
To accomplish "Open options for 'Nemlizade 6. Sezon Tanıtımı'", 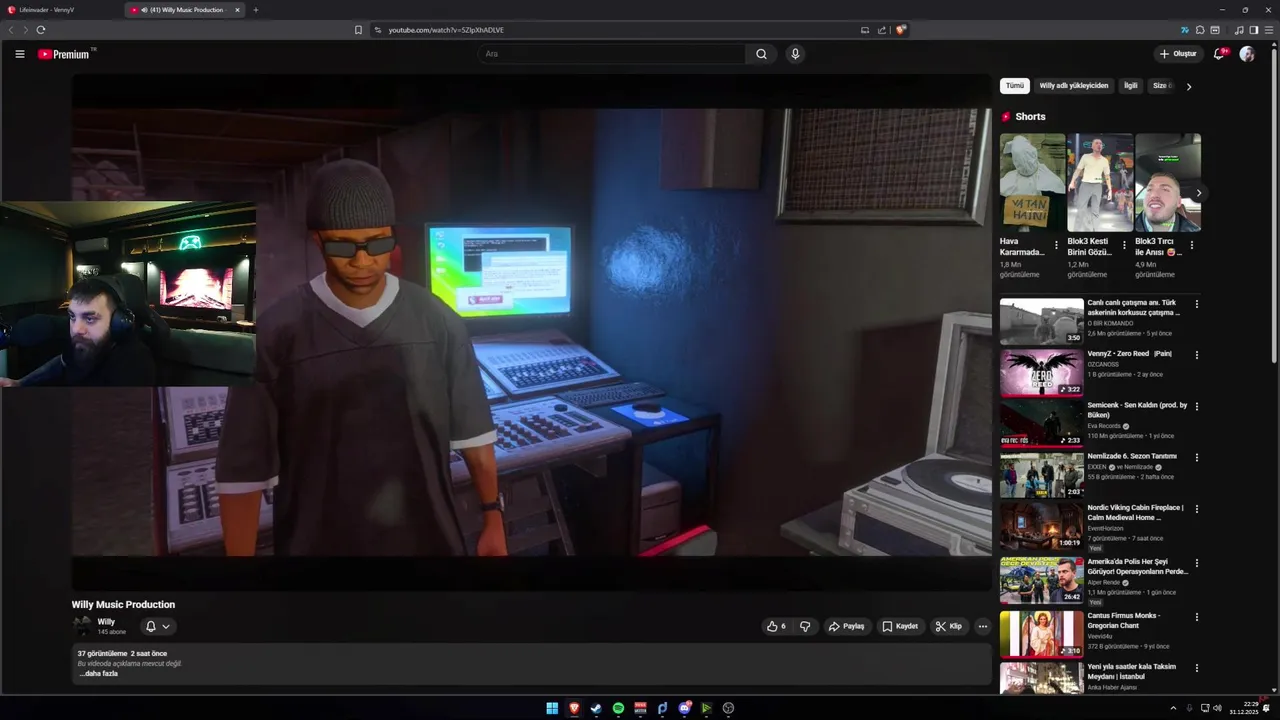I will [x=1196, y=457].
